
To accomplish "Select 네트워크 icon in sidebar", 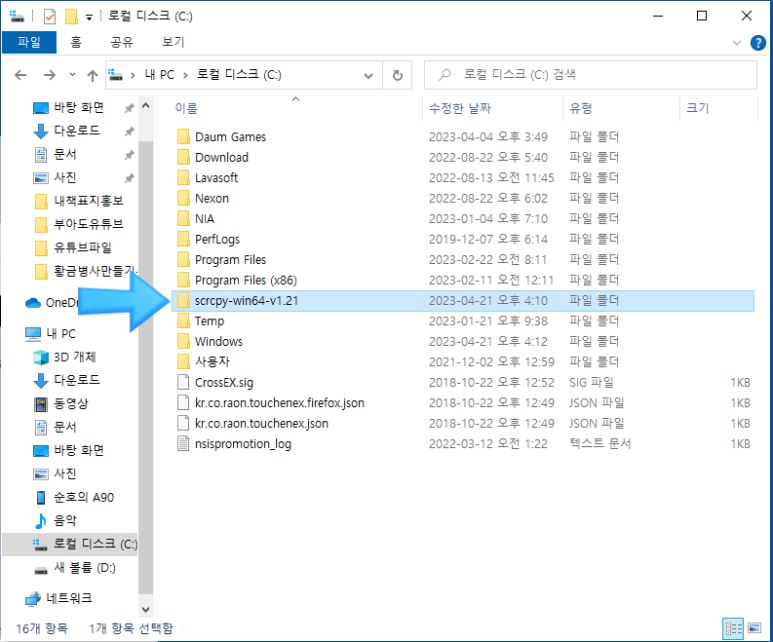I will (x=33, y=599).
